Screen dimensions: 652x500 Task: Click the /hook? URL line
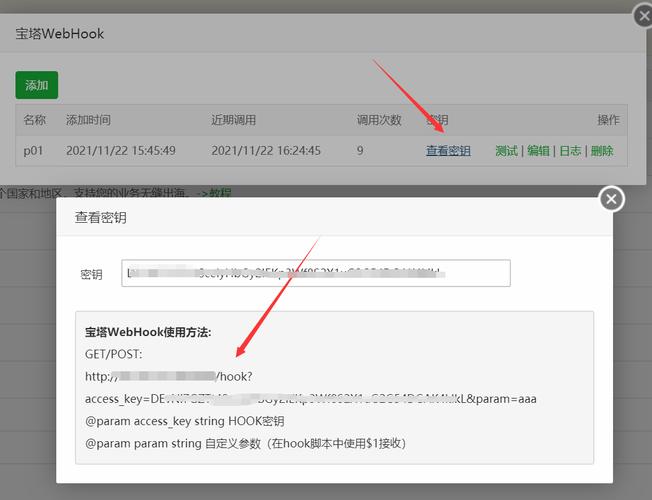click(168, 376)
